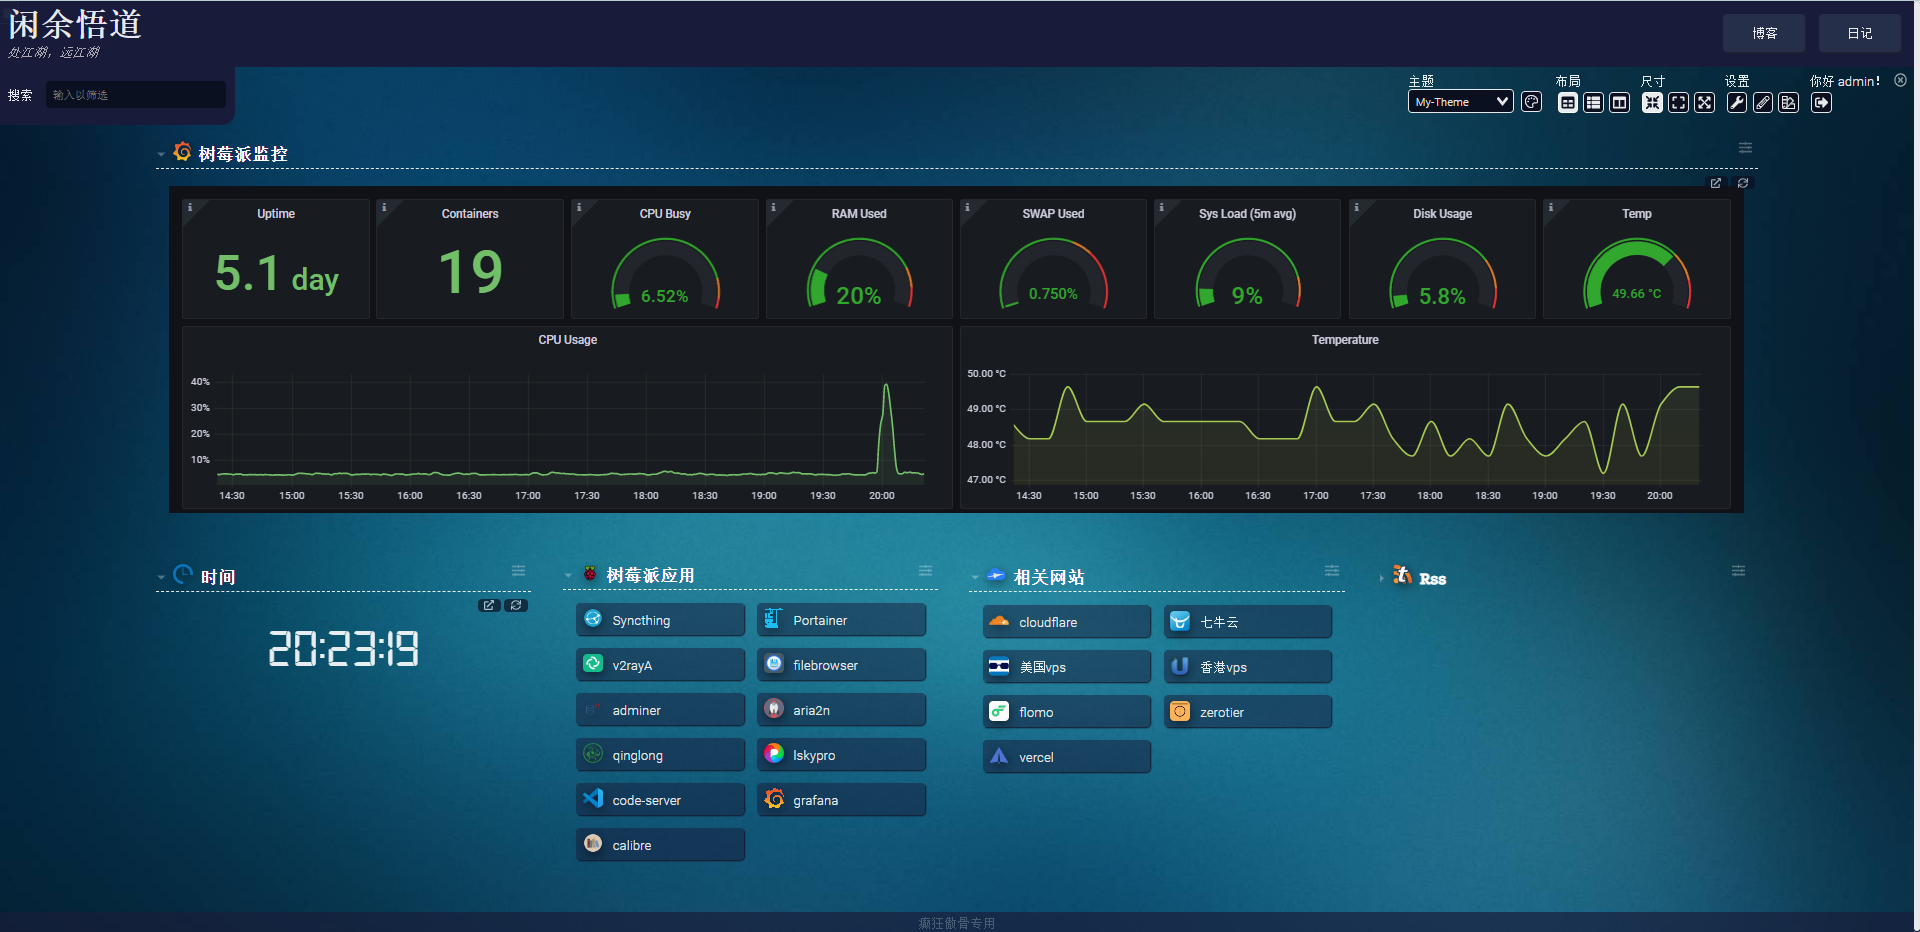This screenshot has width=1920, height=932.
Task: Collapse the 树莓派监控 section
Action: 161,155
